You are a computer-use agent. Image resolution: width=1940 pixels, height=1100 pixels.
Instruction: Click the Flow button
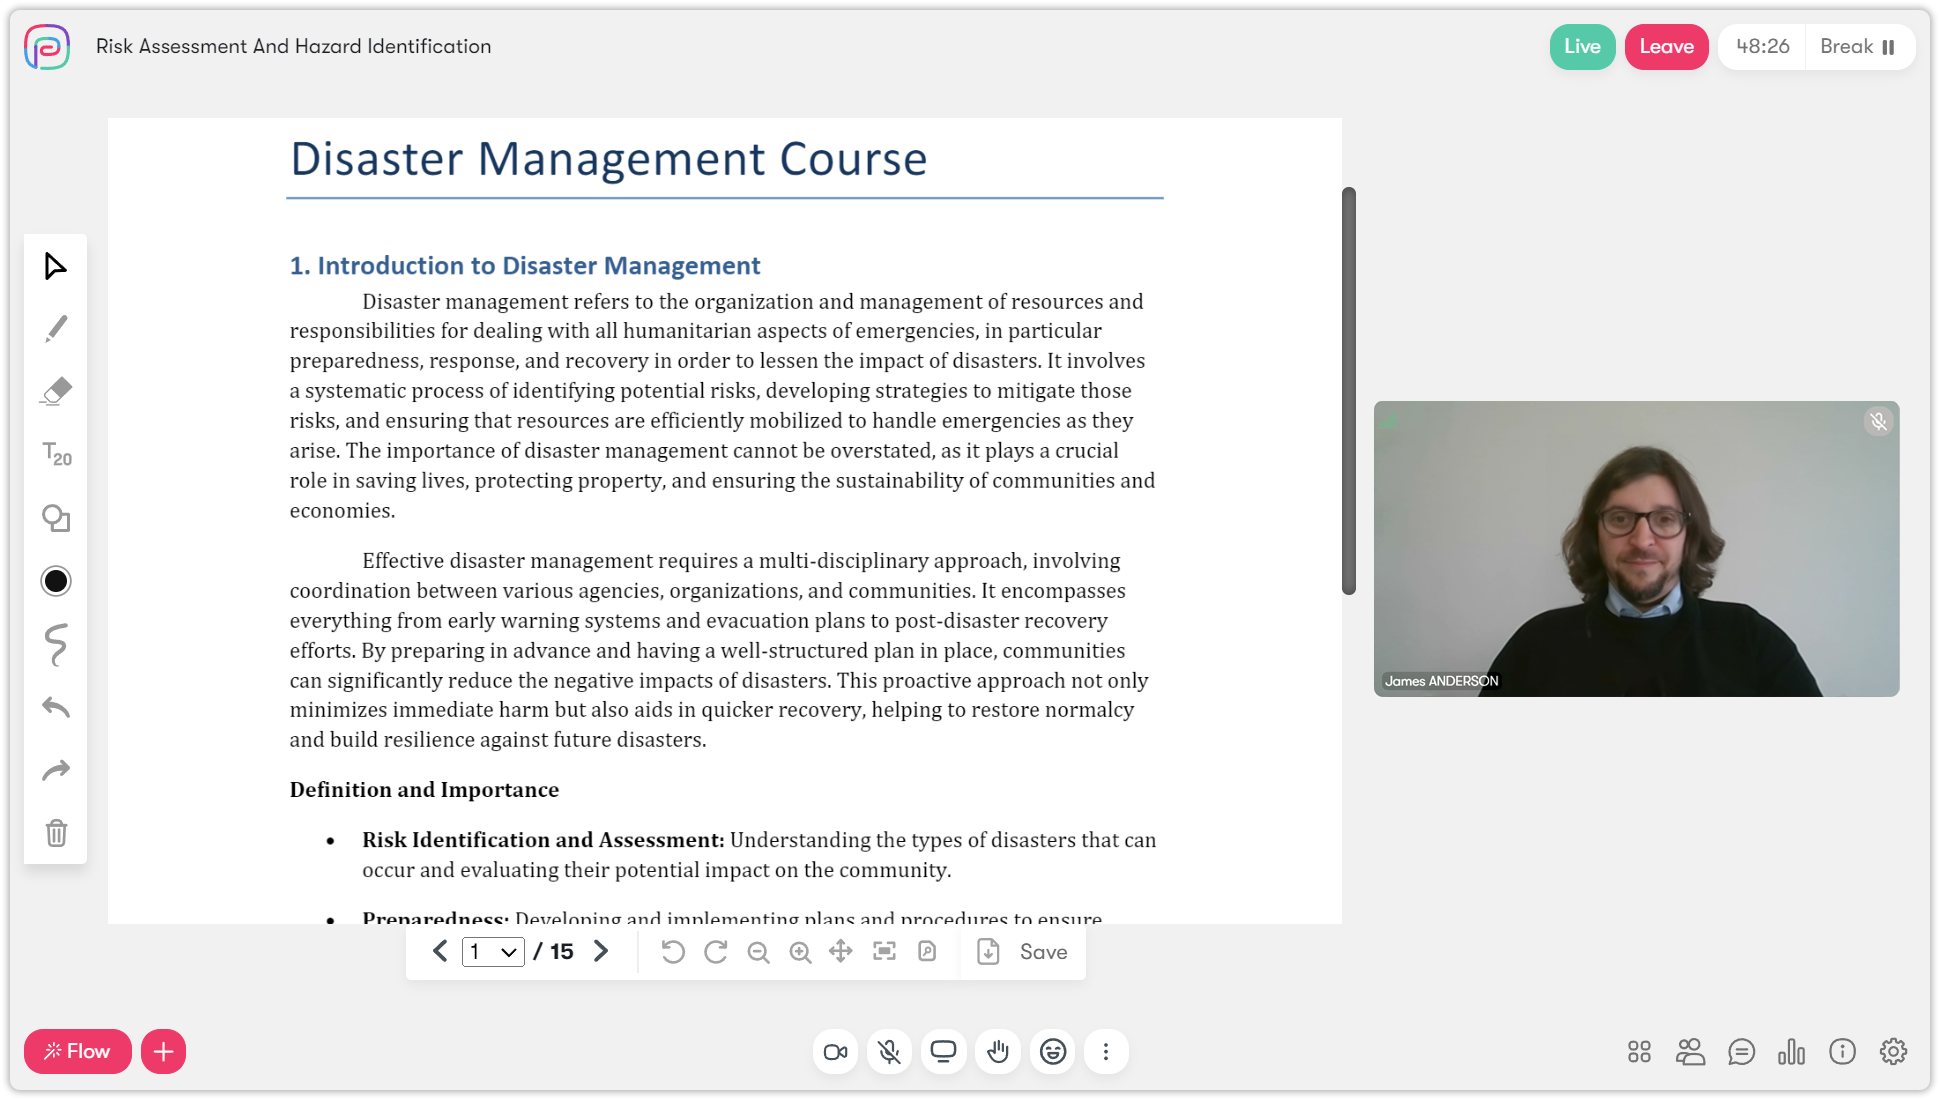(78, 1052)
